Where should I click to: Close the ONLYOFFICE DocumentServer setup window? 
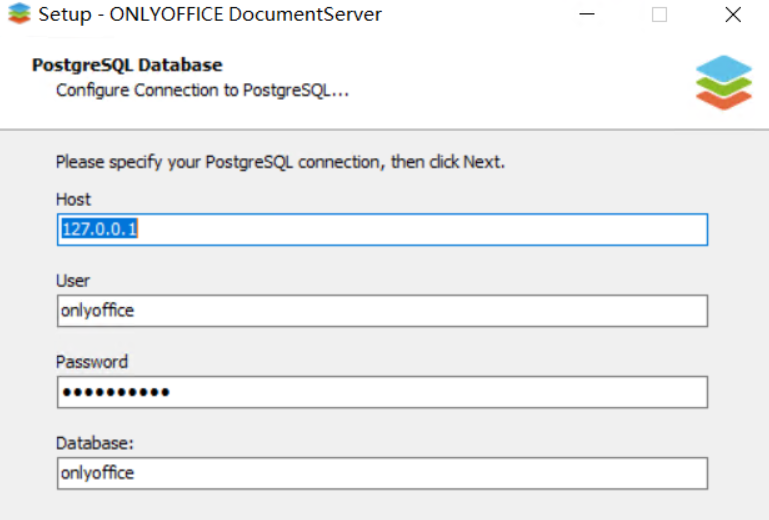733,15
